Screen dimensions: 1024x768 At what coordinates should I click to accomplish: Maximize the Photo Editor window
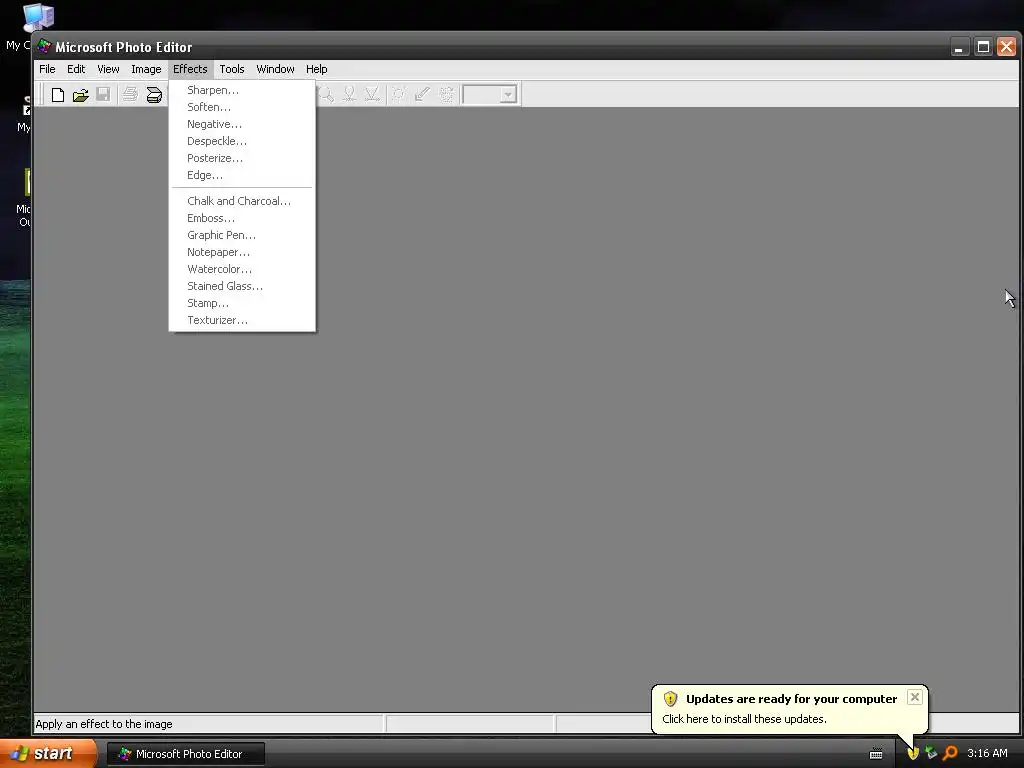[x=983, y=47]
